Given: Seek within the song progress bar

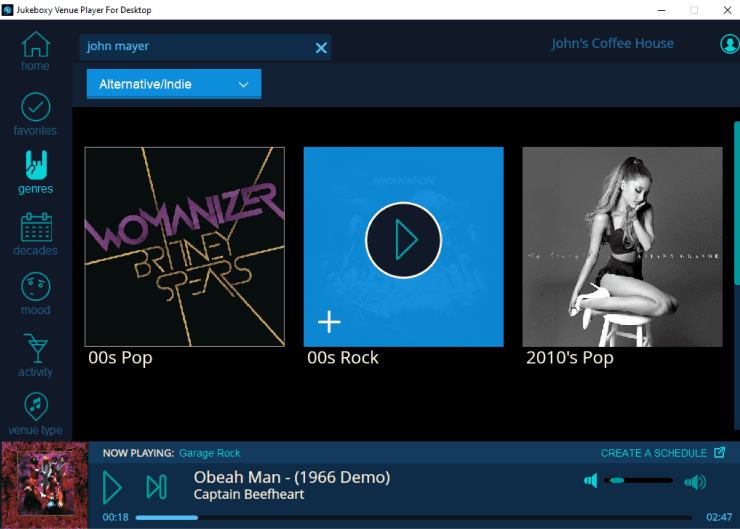Looking at the screenshot, I should (x=413, y=518).
